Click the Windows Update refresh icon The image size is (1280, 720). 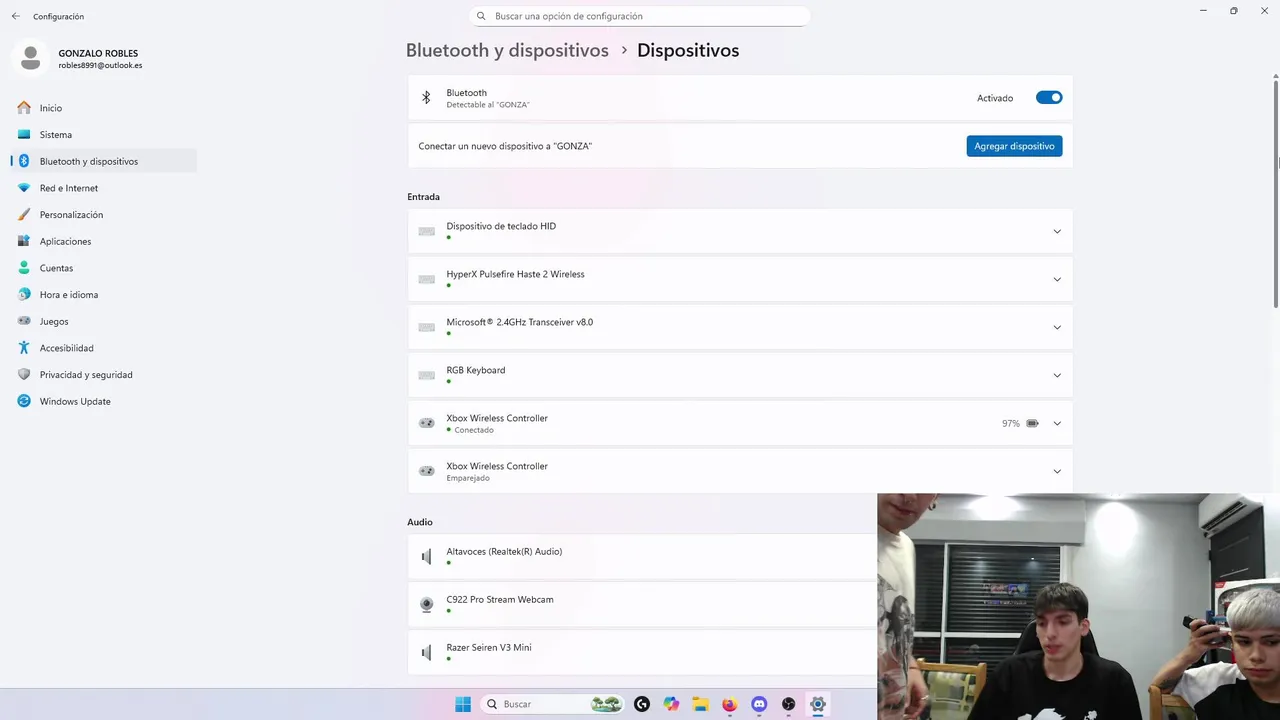(x=24, y=401)
